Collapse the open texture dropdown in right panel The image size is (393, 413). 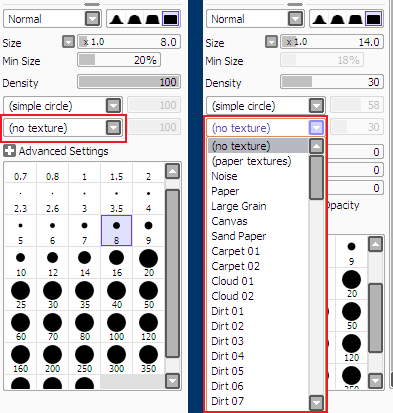(x=316, y=128)
